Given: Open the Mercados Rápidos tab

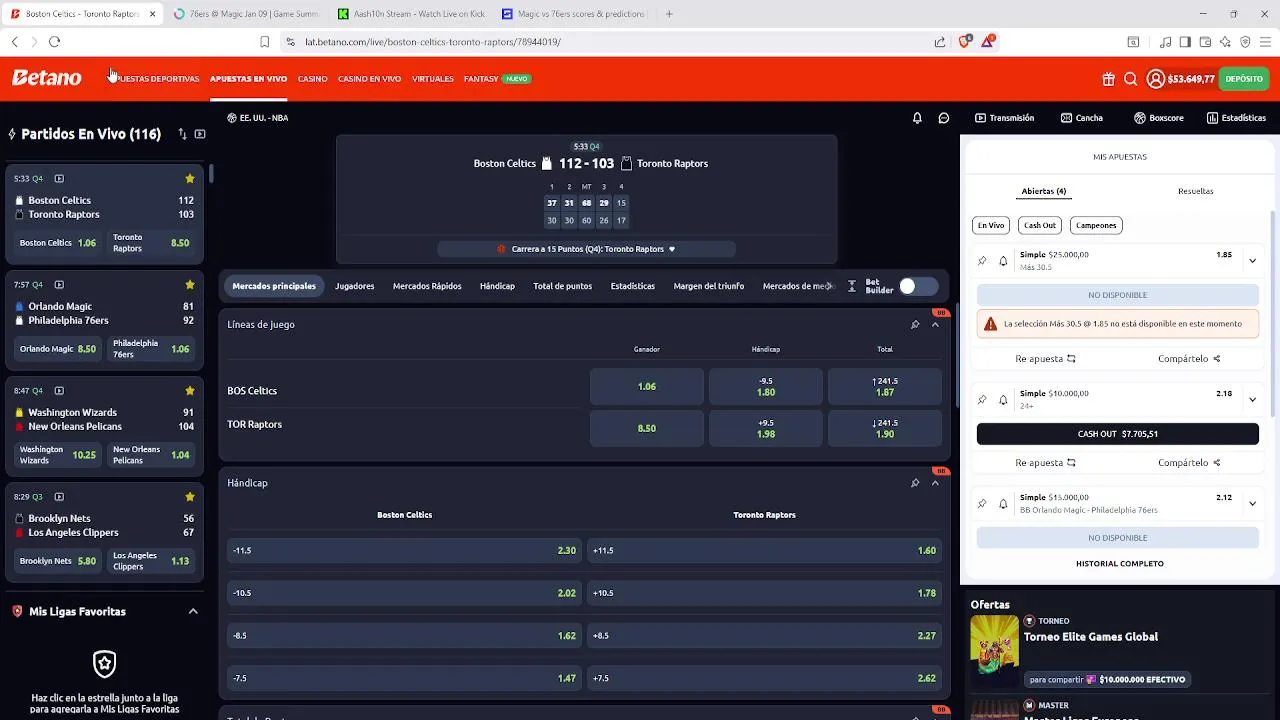Looking at the screenshot, I should tap(427, 286).
